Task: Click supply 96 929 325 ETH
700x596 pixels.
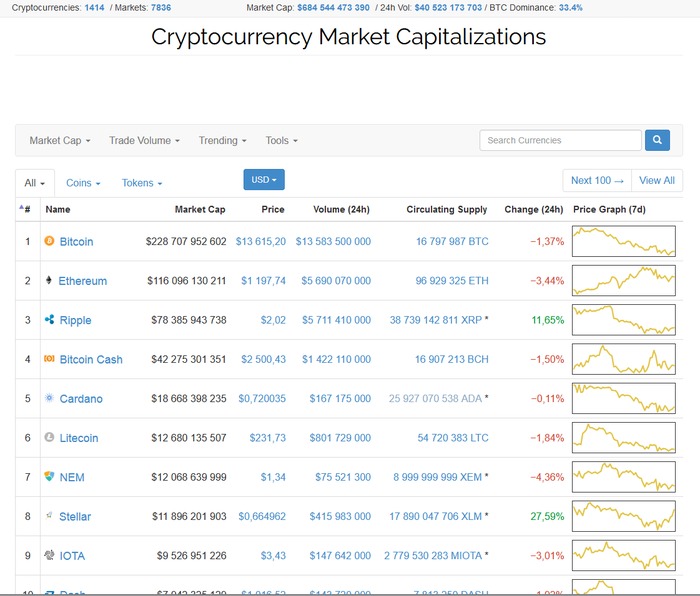Action: [452, 281]
